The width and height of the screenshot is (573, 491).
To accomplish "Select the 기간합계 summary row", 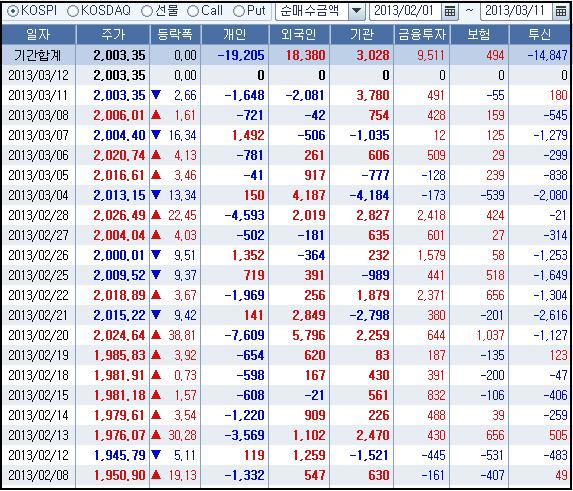I will [x=286, y=55].
